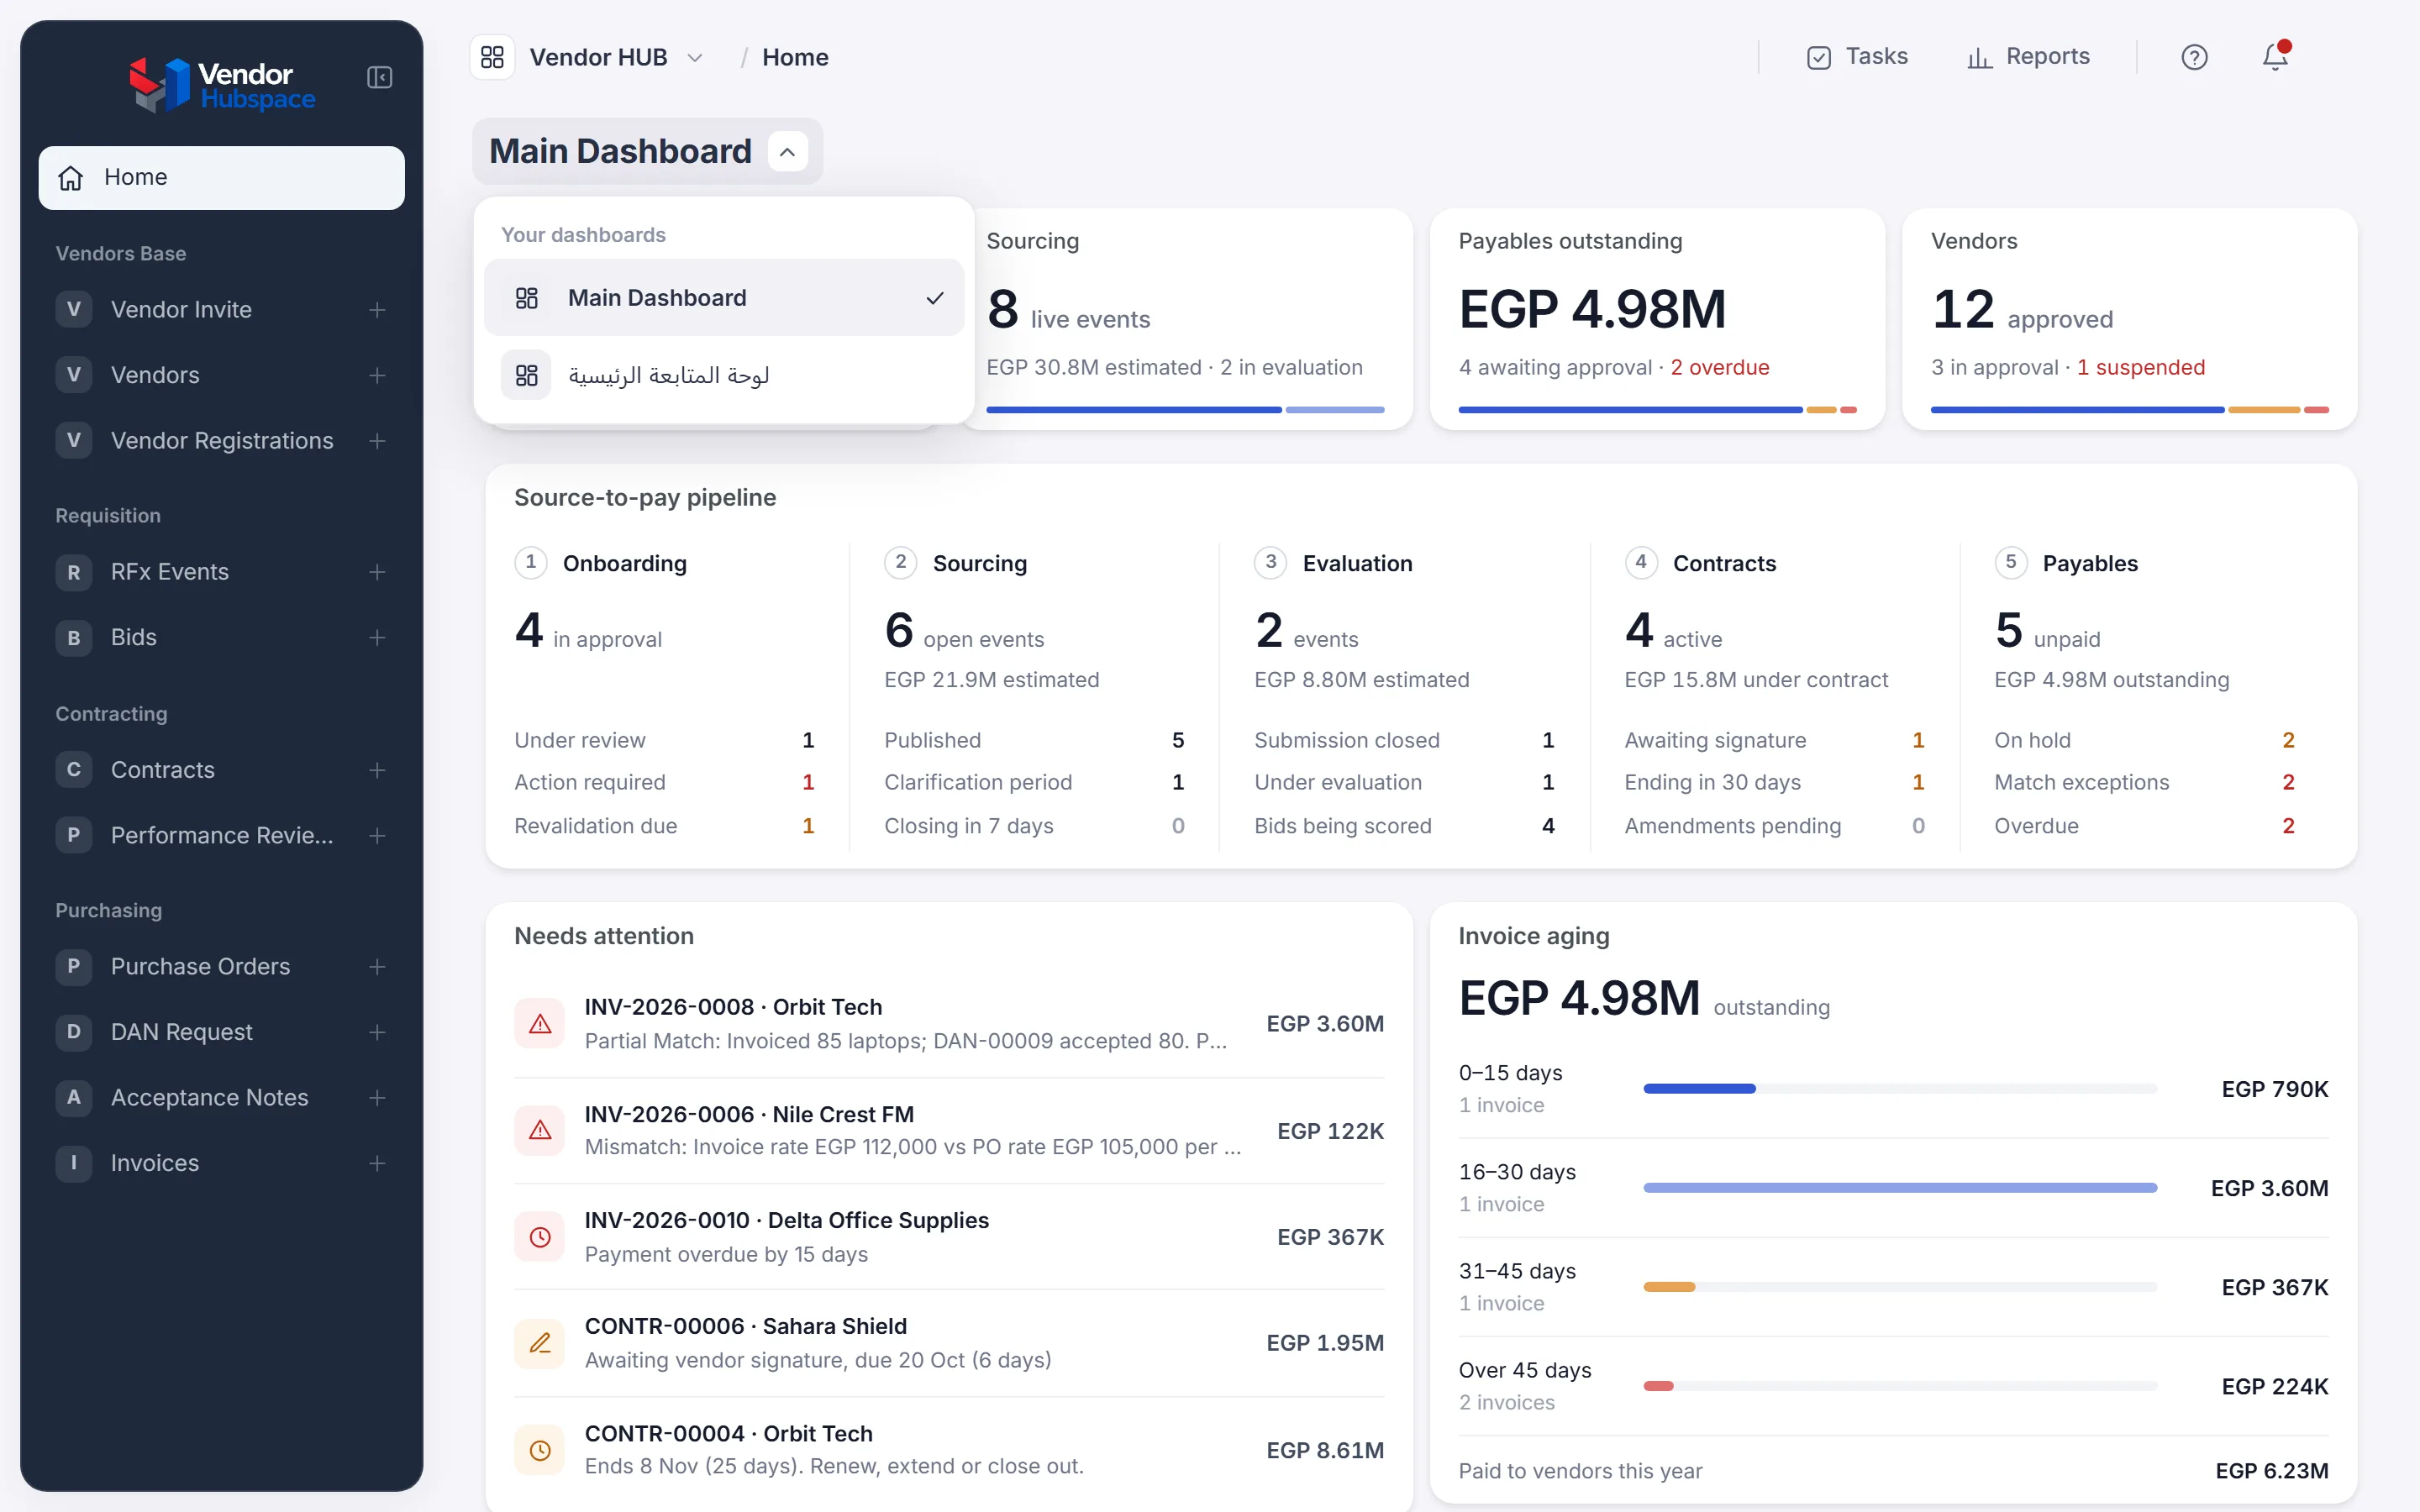The height and width of the screenshot is (1512, 2420).
Task: Select Main Dashboard in dashboards list
Action: coord(724,298)
